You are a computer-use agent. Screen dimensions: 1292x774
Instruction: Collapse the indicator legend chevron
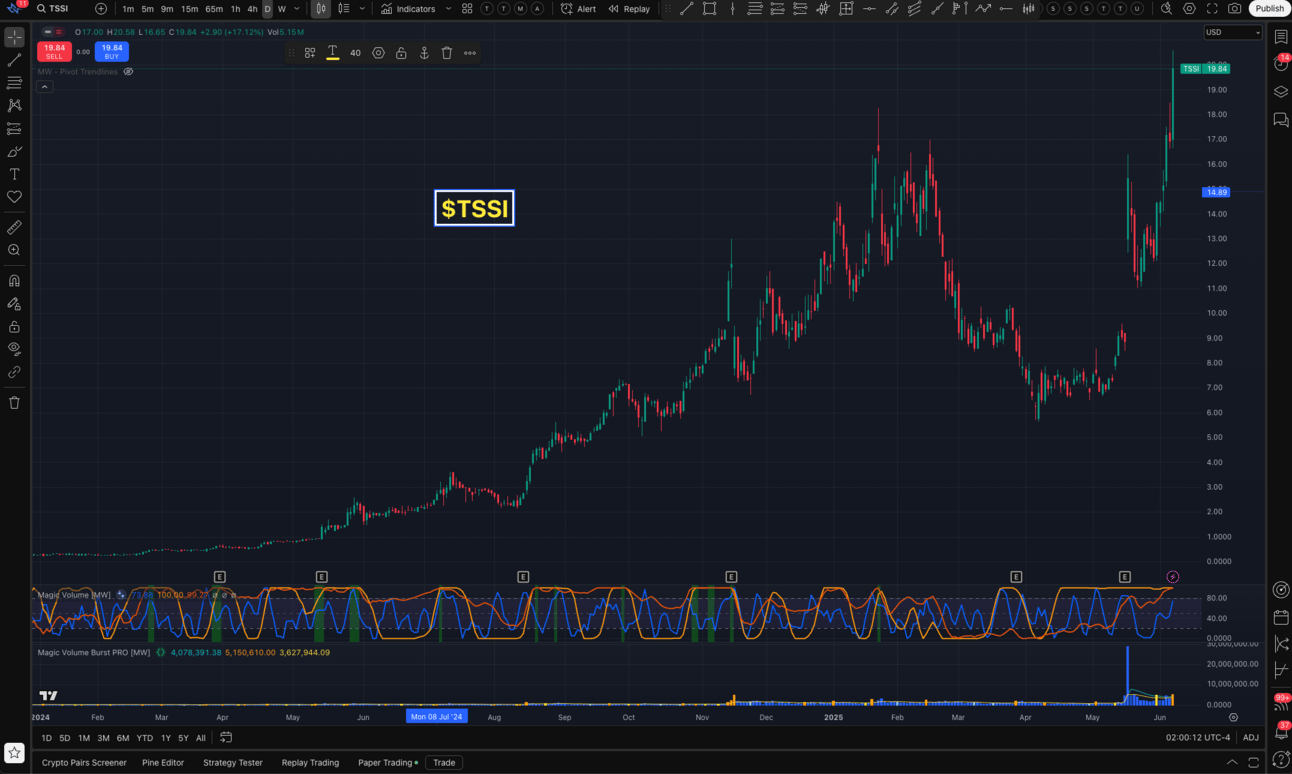45,87
